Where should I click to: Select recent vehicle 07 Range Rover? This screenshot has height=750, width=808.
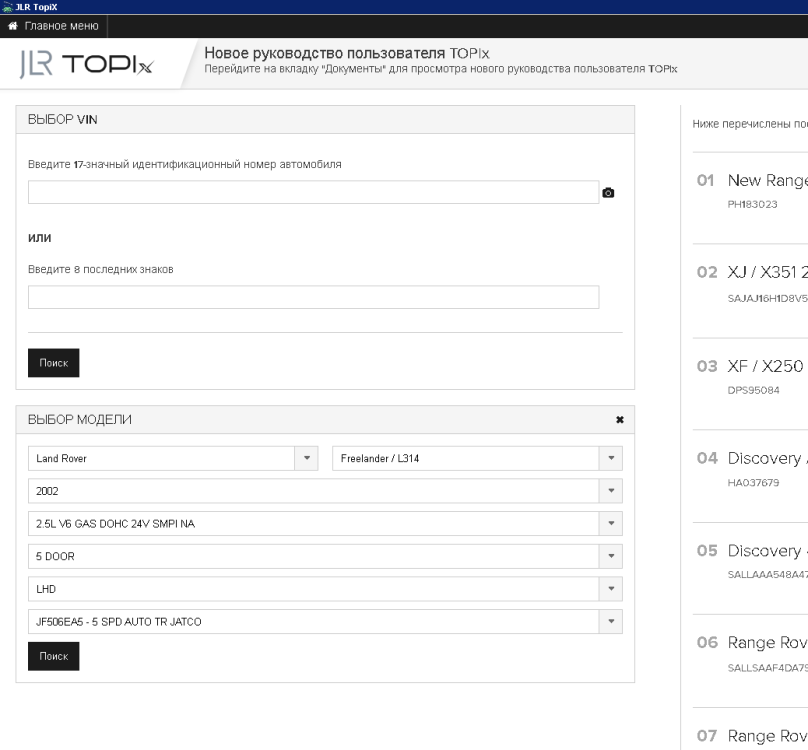767,736
